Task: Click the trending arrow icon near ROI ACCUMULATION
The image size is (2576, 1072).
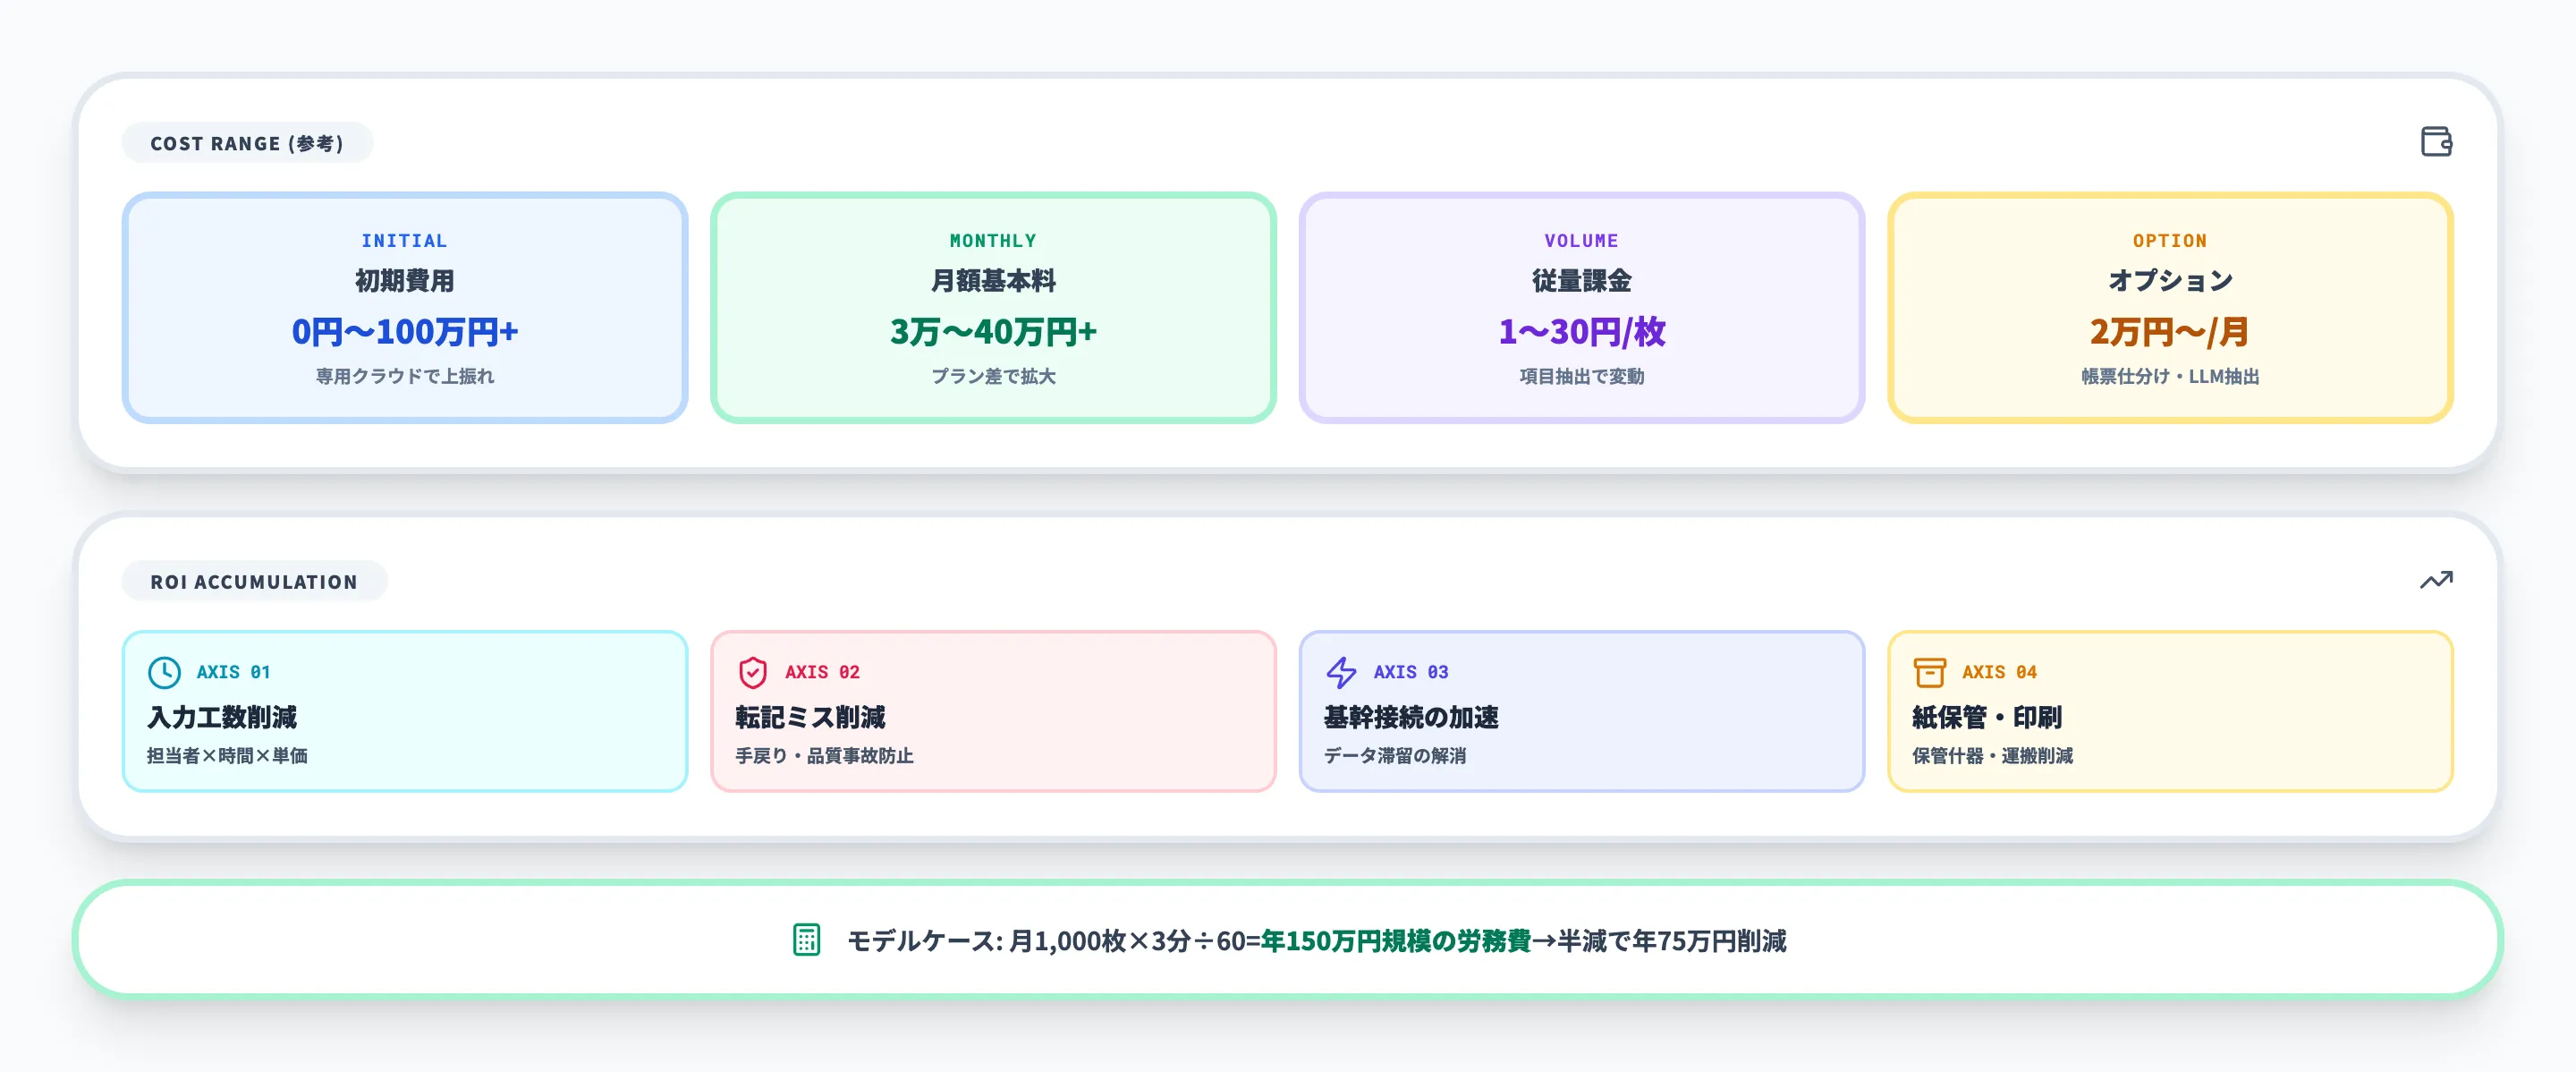Action: tap(2437, 580)
